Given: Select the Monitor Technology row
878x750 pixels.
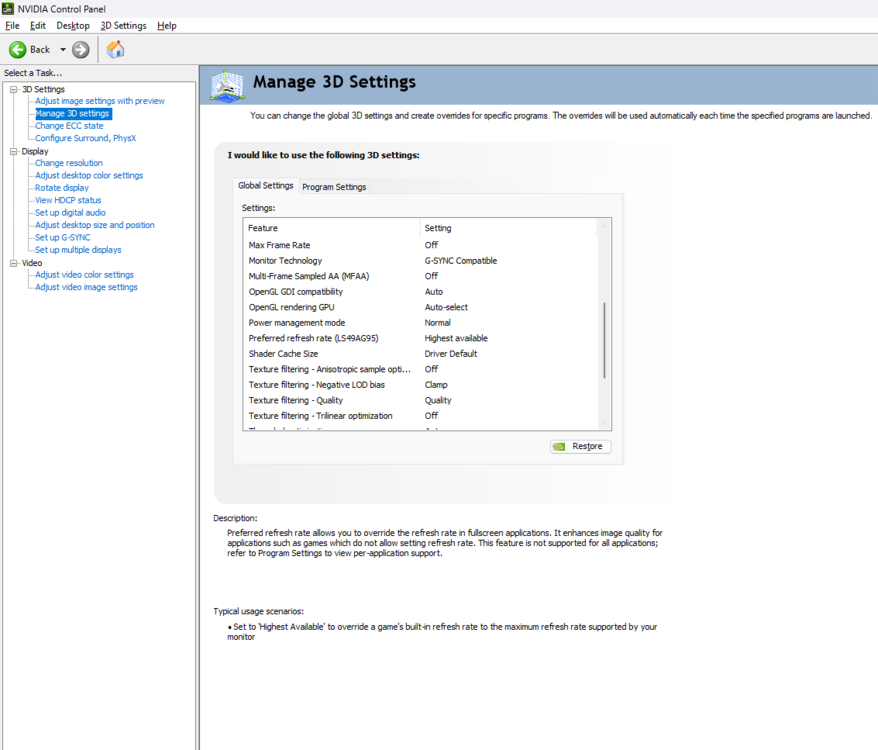Looking at the screenshot, I should [423, 261].
